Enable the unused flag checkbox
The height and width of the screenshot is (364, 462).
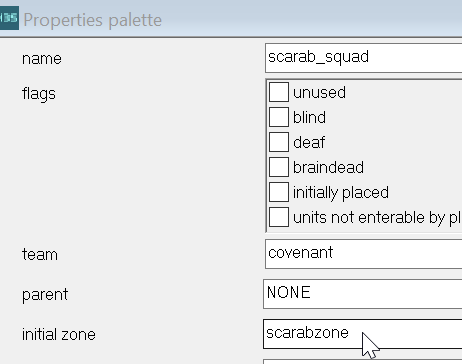[279, 92]
